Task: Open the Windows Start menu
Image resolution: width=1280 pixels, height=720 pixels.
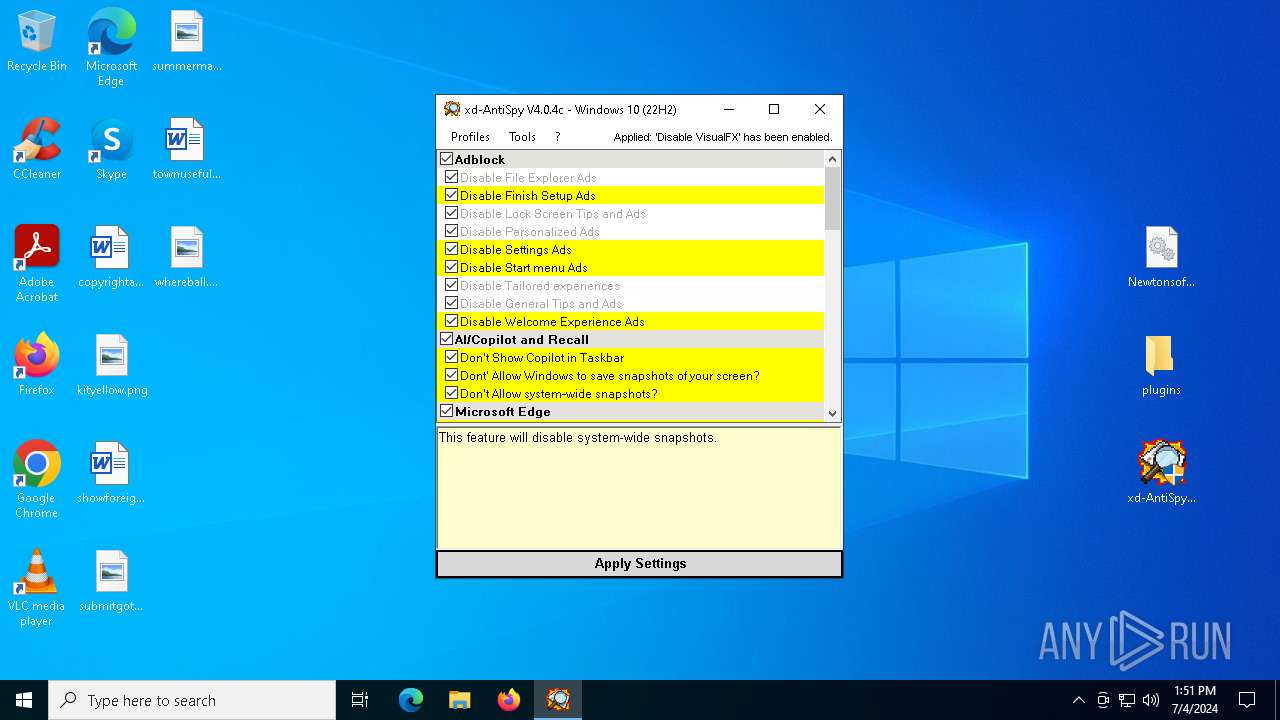Action: 24,700
